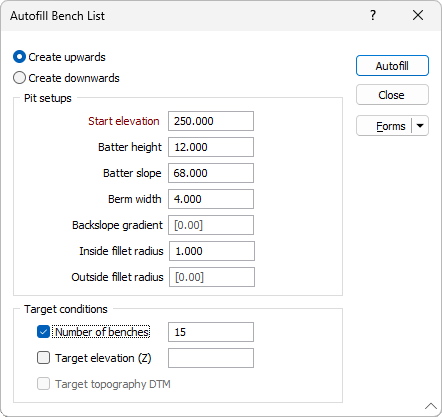
Task: Click the Autofill button
Action: tap(392, 66)
